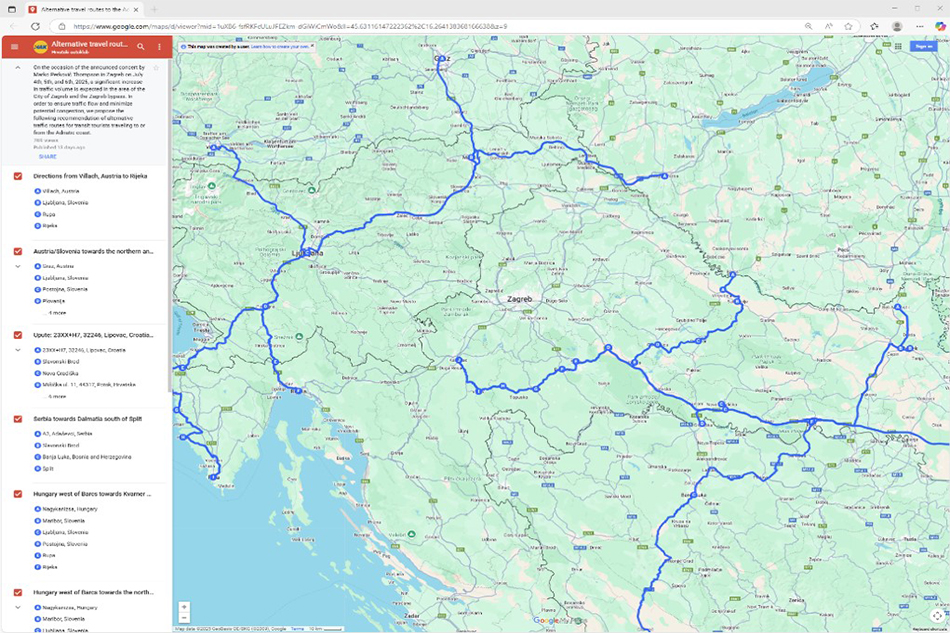Expand Hungary towards the north layer list

[18, 608]
